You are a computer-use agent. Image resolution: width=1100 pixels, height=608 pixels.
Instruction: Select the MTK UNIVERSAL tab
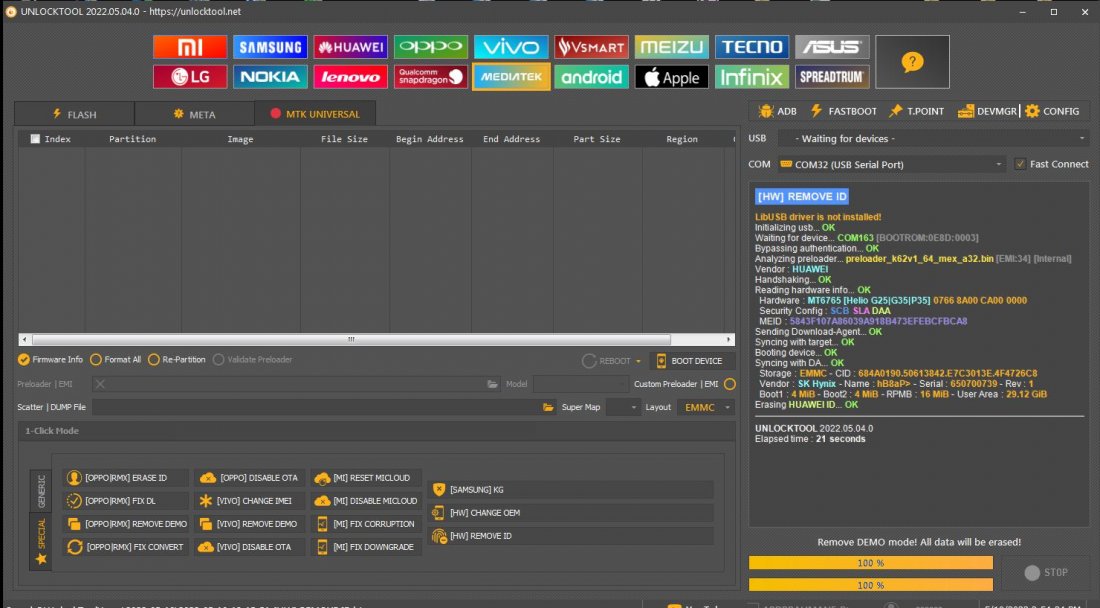coord(315,114)
